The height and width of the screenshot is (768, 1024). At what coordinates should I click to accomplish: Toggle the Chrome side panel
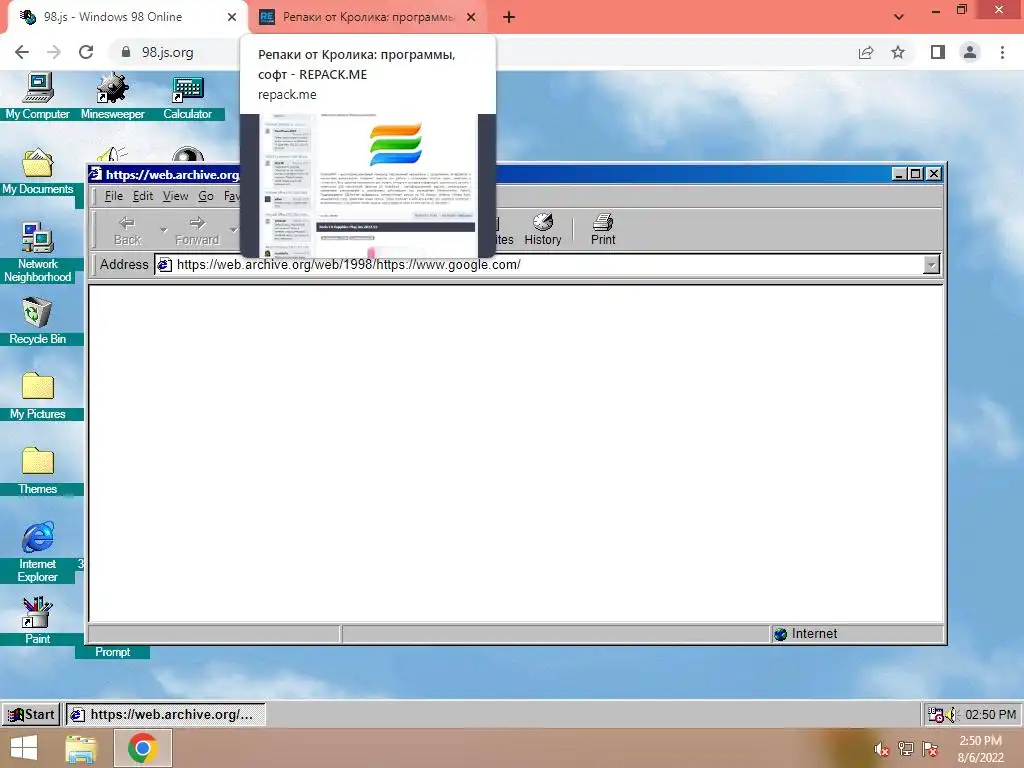938,52
